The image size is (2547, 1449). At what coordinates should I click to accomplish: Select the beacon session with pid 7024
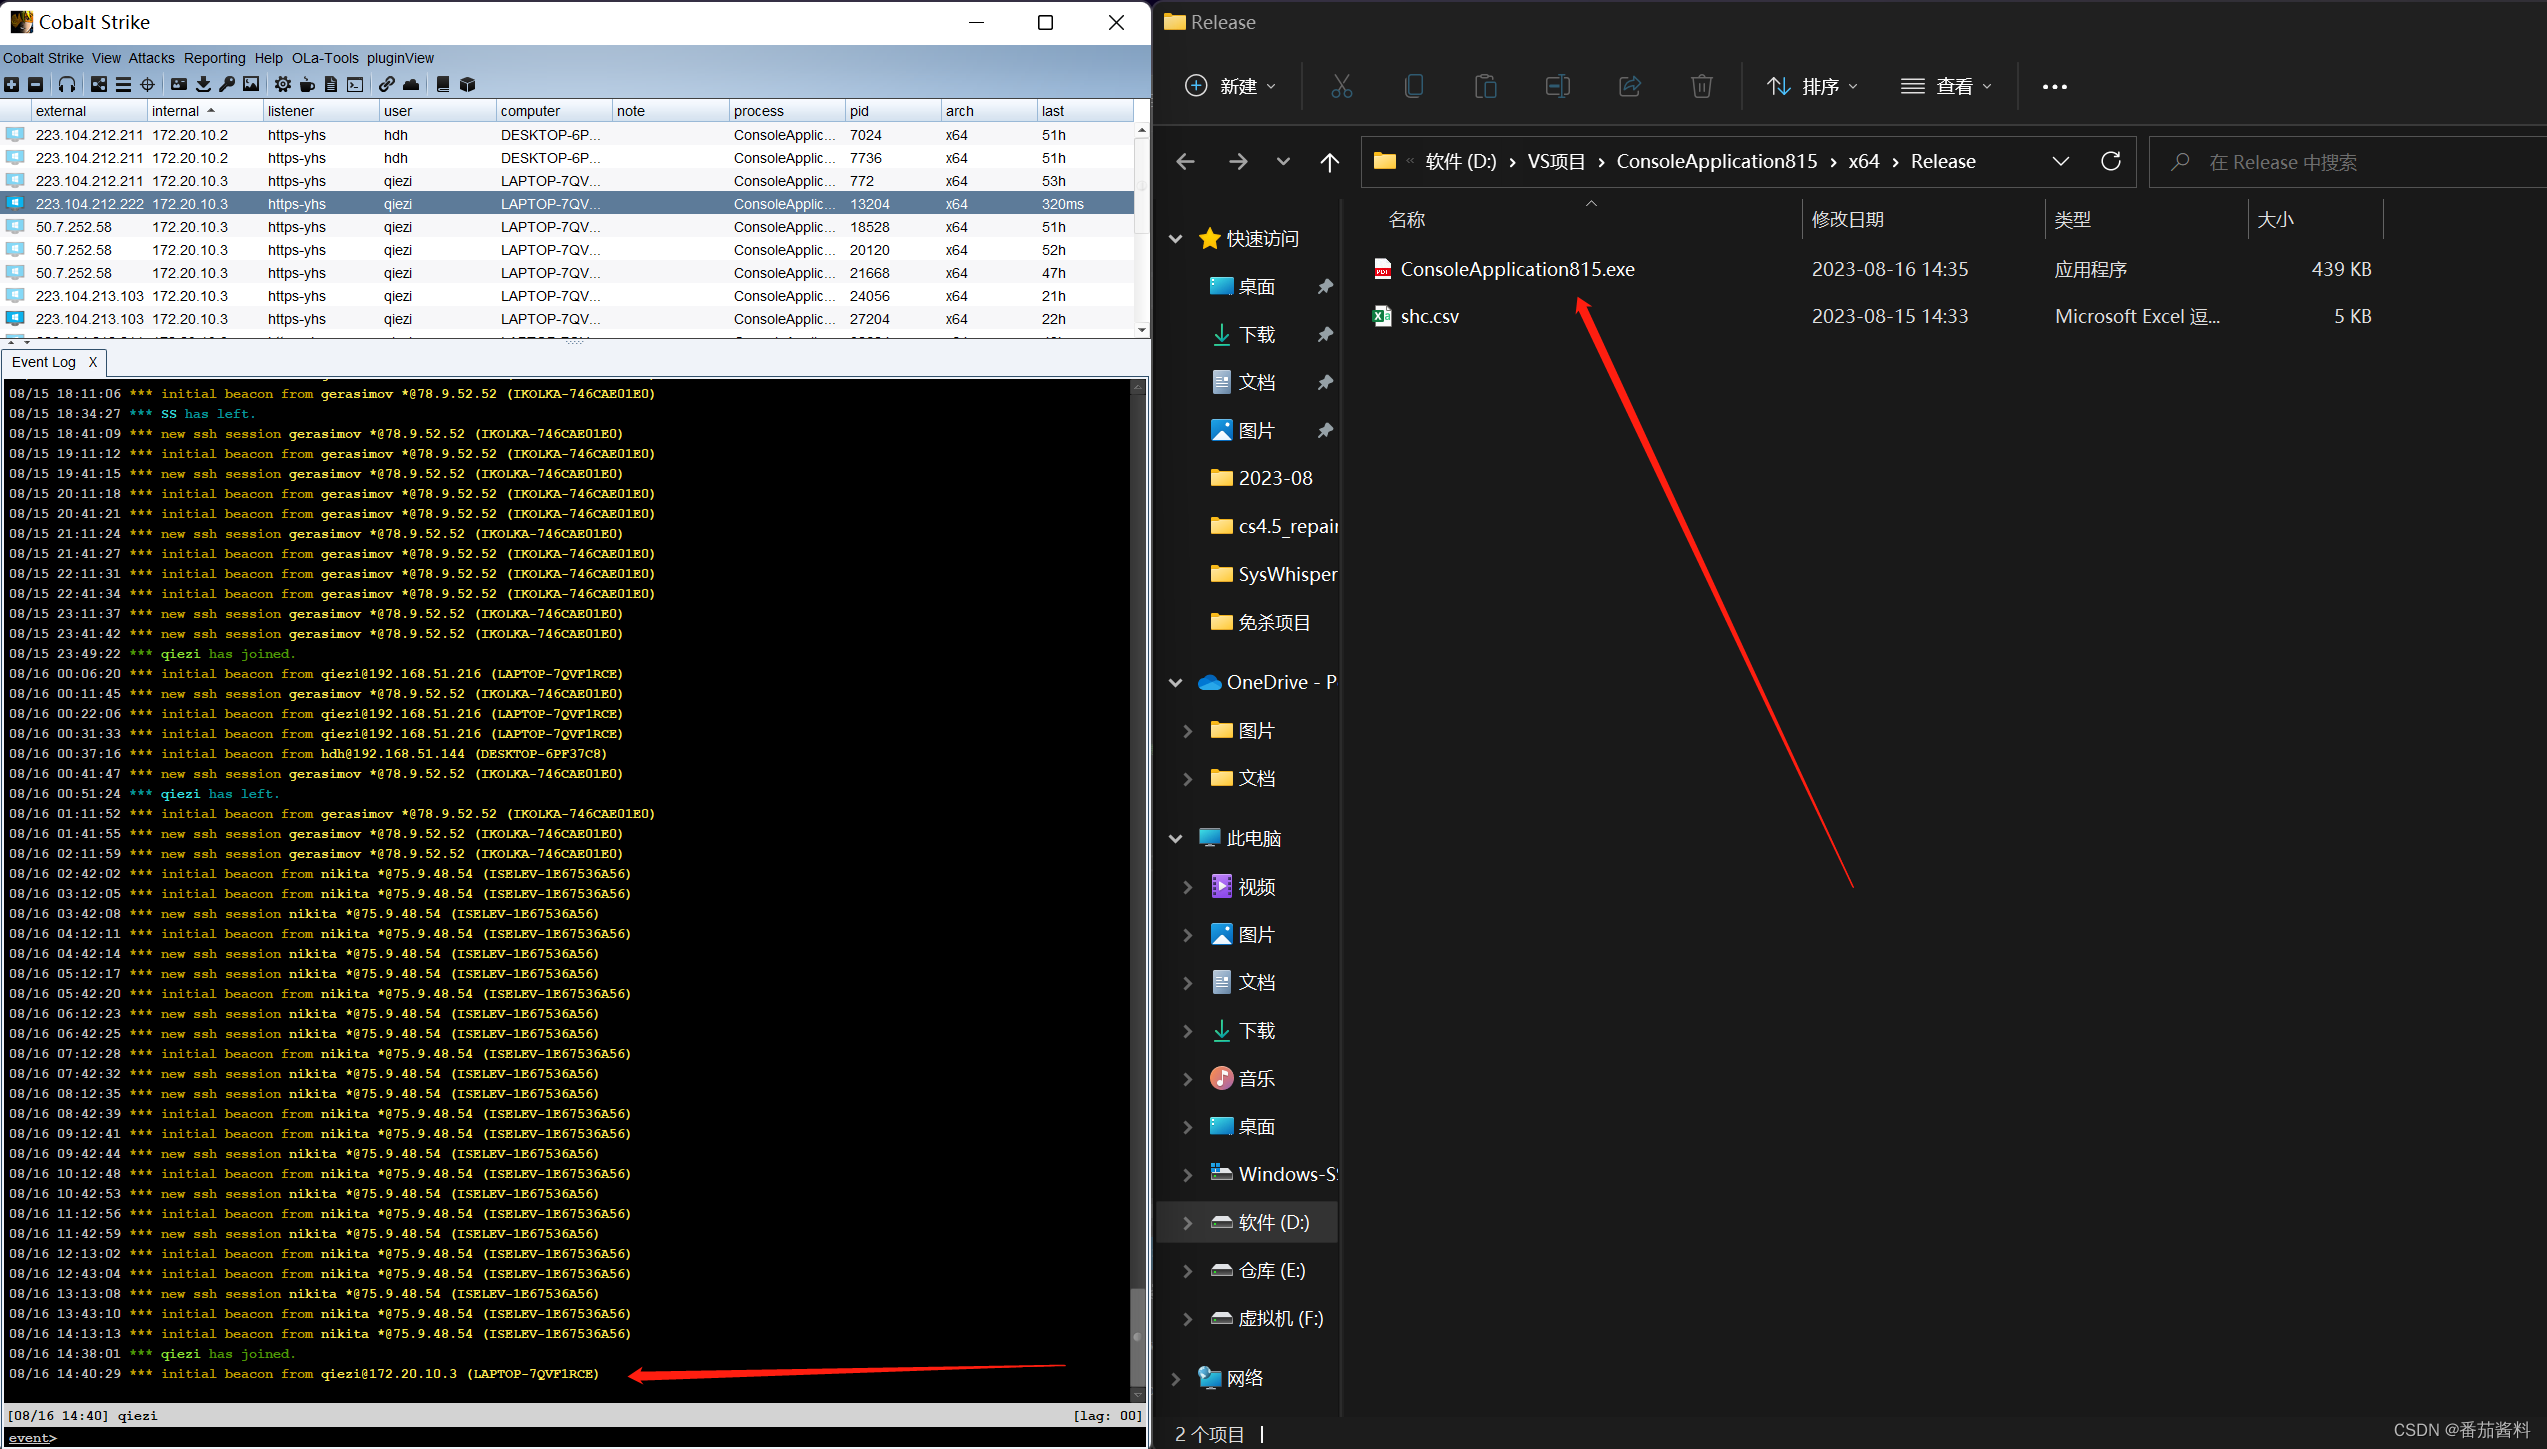pos(567,135)
